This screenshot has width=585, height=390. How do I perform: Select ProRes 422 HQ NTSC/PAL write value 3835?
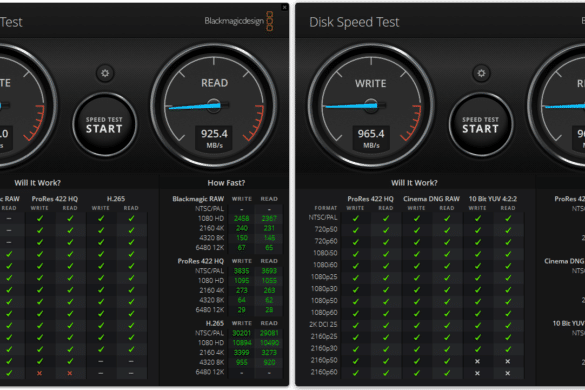click(241, 271)
